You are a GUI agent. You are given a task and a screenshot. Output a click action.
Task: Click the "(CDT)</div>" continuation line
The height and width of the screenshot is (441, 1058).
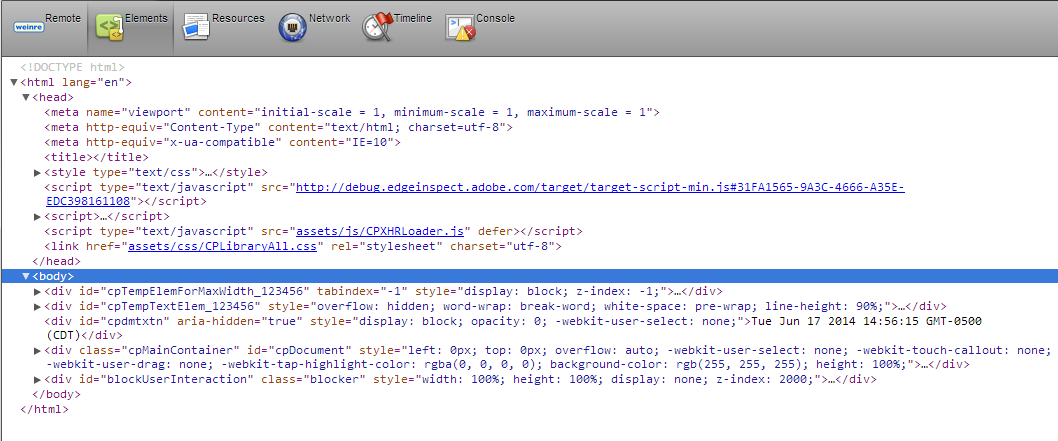pos(84,335)
